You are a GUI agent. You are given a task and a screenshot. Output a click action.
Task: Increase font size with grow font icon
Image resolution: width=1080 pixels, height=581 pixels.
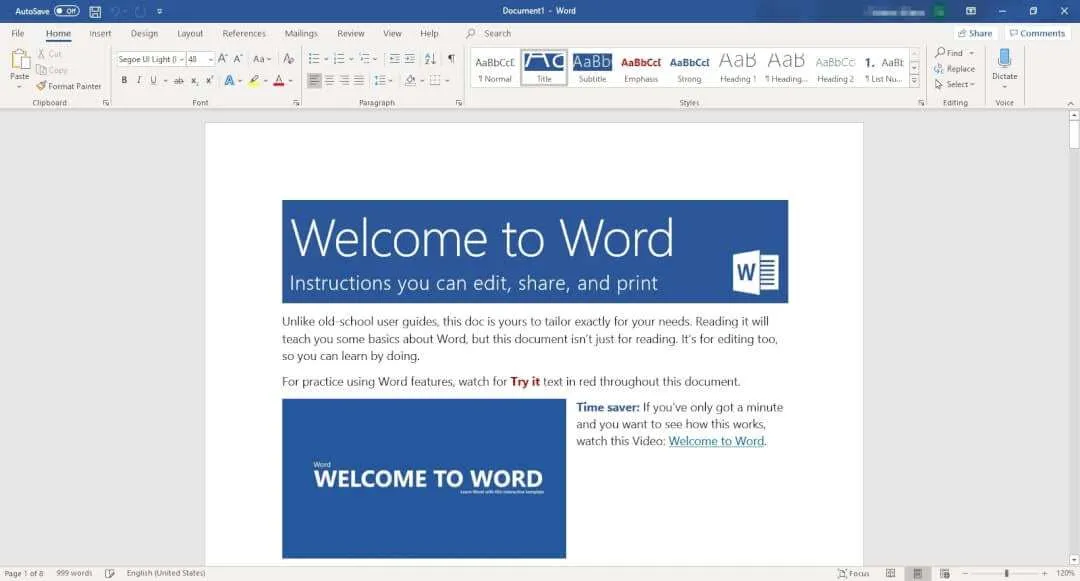click(x=222, y=59)
